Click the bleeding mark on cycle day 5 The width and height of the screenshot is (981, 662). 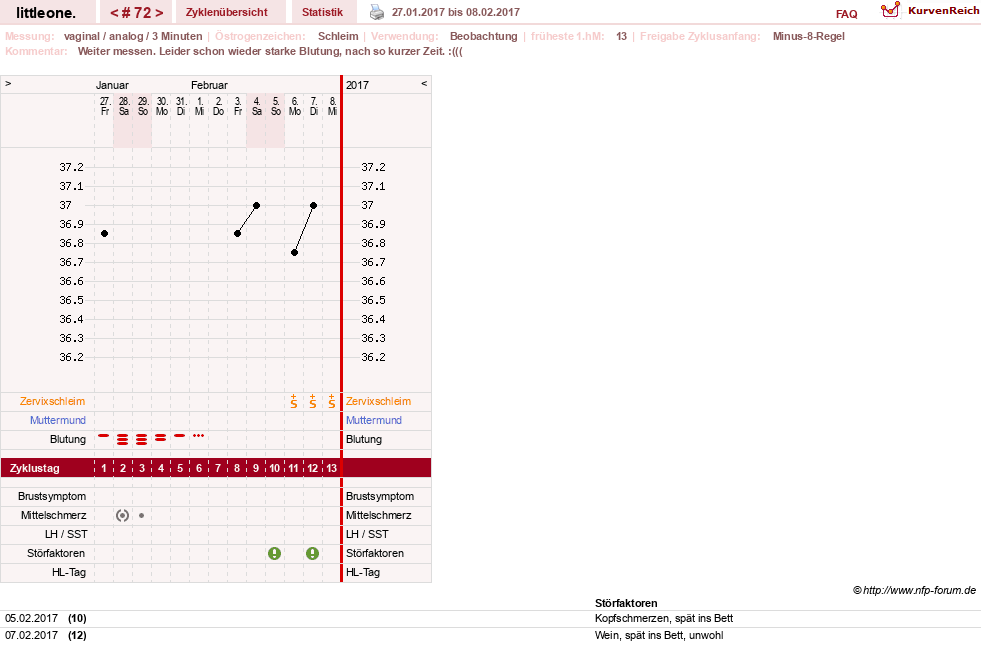[x=180, y=435]
